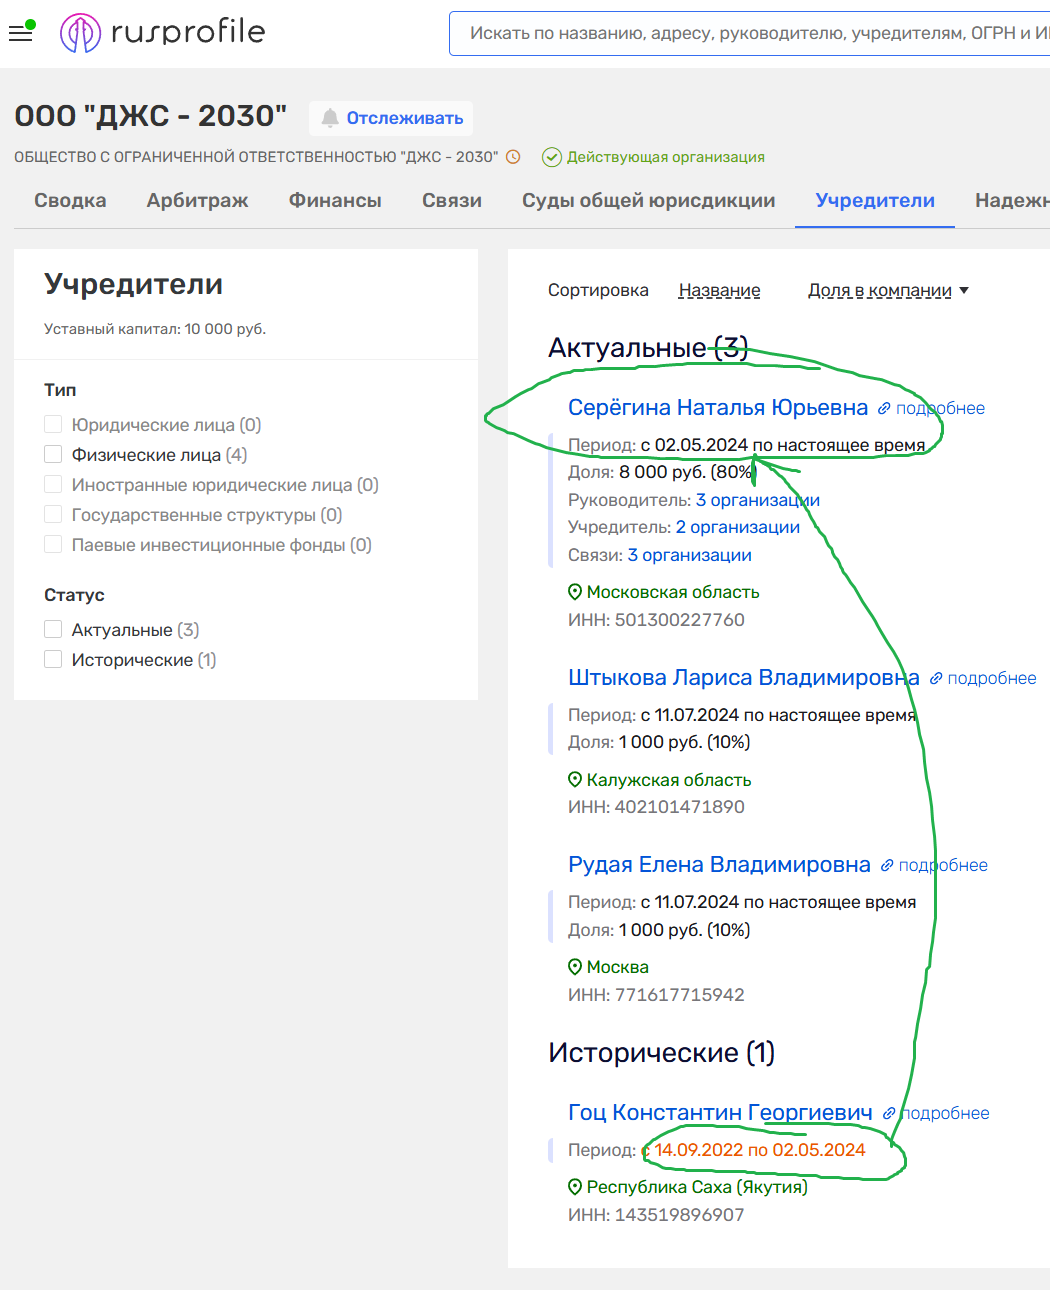Open Гоц Константин Георгиевич profile link
Viewport: 1050px width, 1290px height.
pyautogui.click(x=719, y=1112)
